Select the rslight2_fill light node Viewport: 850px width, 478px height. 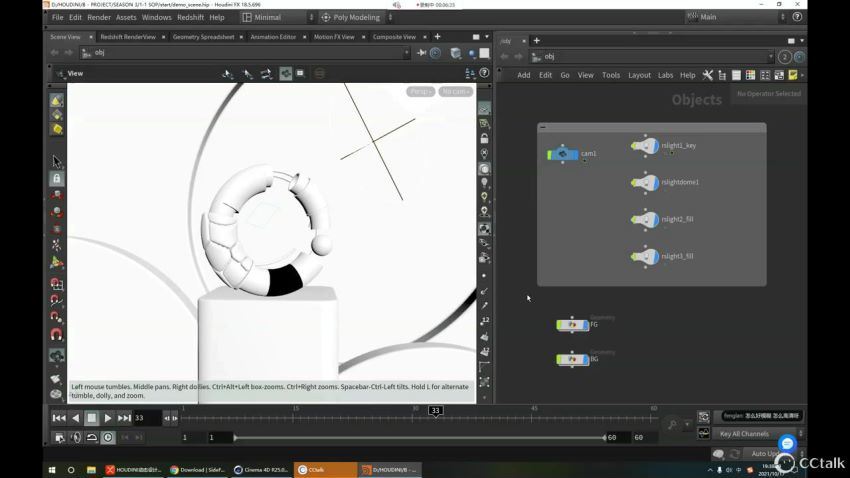coord(645,219)
